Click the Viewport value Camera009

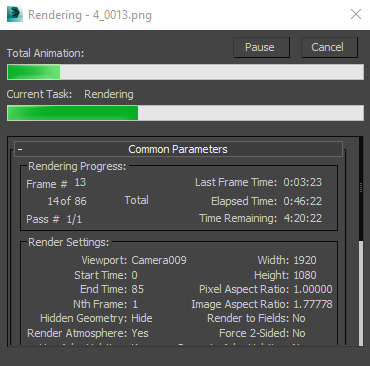pos(159,260)
